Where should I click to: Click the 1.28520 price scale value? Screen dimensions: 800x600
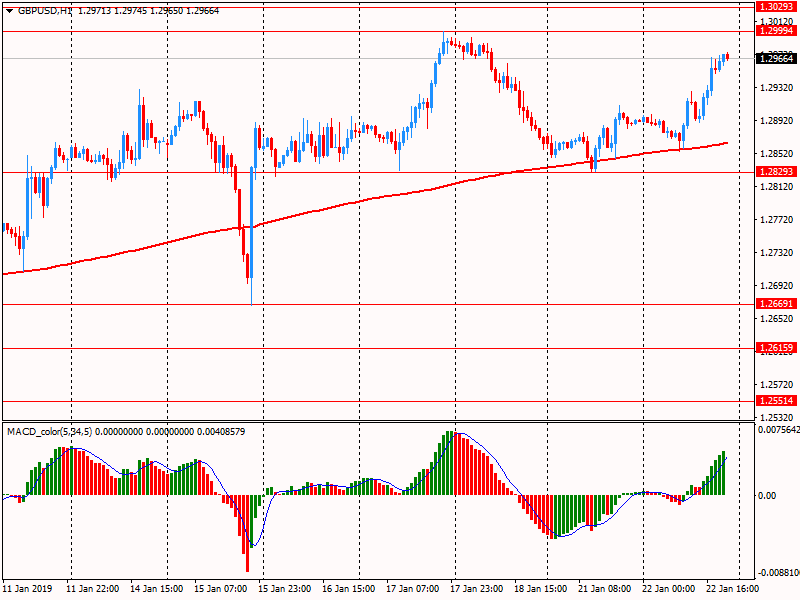777,154
